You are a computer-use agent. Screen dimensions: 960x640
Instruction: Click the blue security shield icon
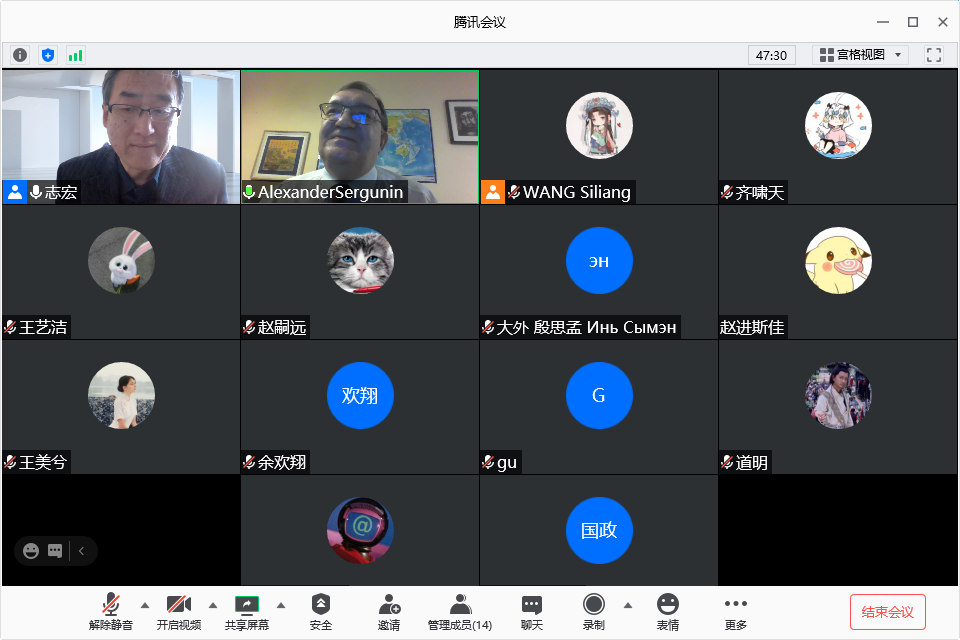pyautogui.click(x=48, y=55)
